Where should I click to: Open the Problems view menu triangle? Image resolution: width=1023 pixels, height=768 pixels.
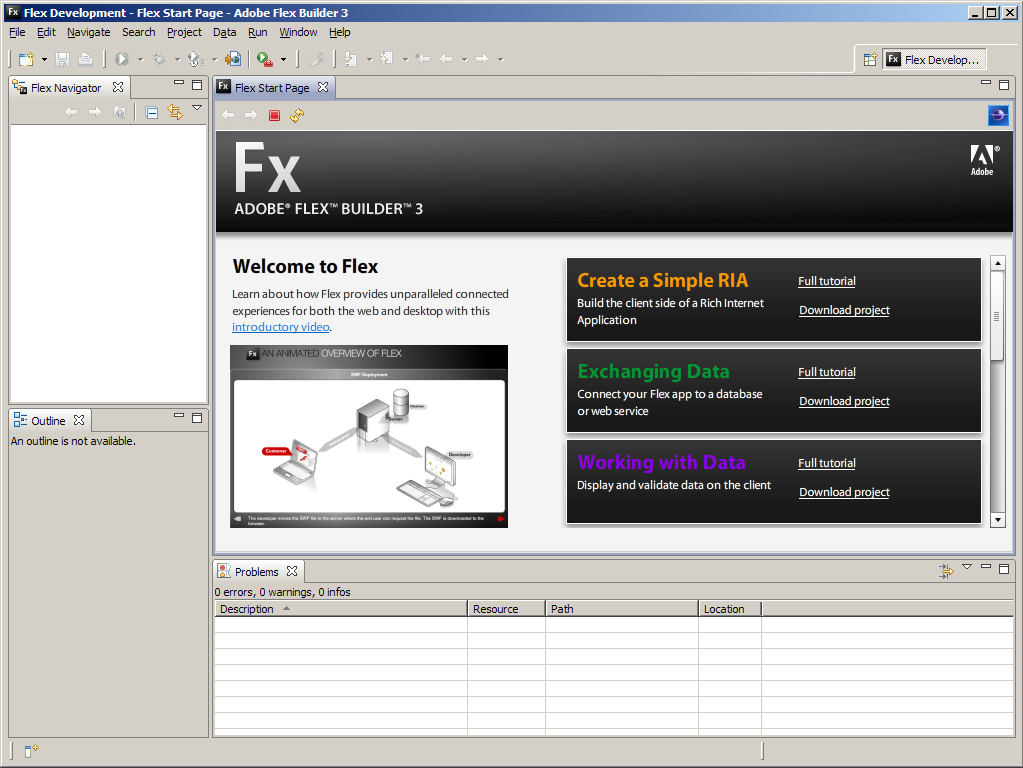point(968,567)
